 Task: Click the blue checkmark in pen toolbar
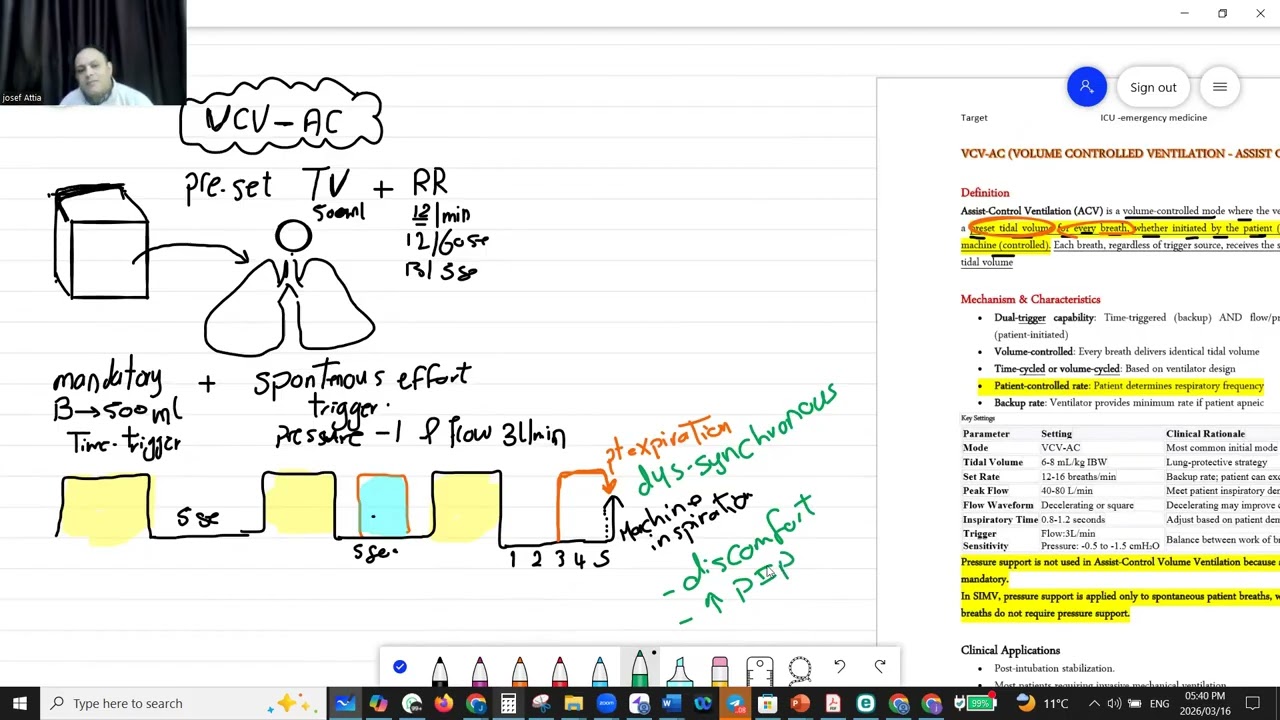[400, 667]
